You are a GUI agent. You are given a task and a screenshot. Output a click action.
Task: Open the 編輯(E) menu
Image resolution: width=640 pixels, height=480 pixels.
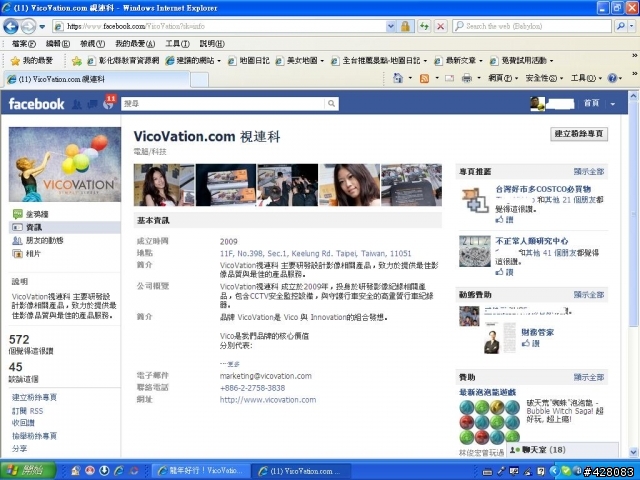point(58,43)
